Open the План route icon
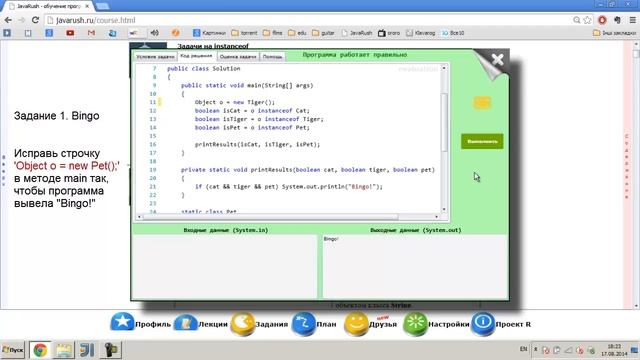The image size is (640, 360). click(x=303, y=324)
